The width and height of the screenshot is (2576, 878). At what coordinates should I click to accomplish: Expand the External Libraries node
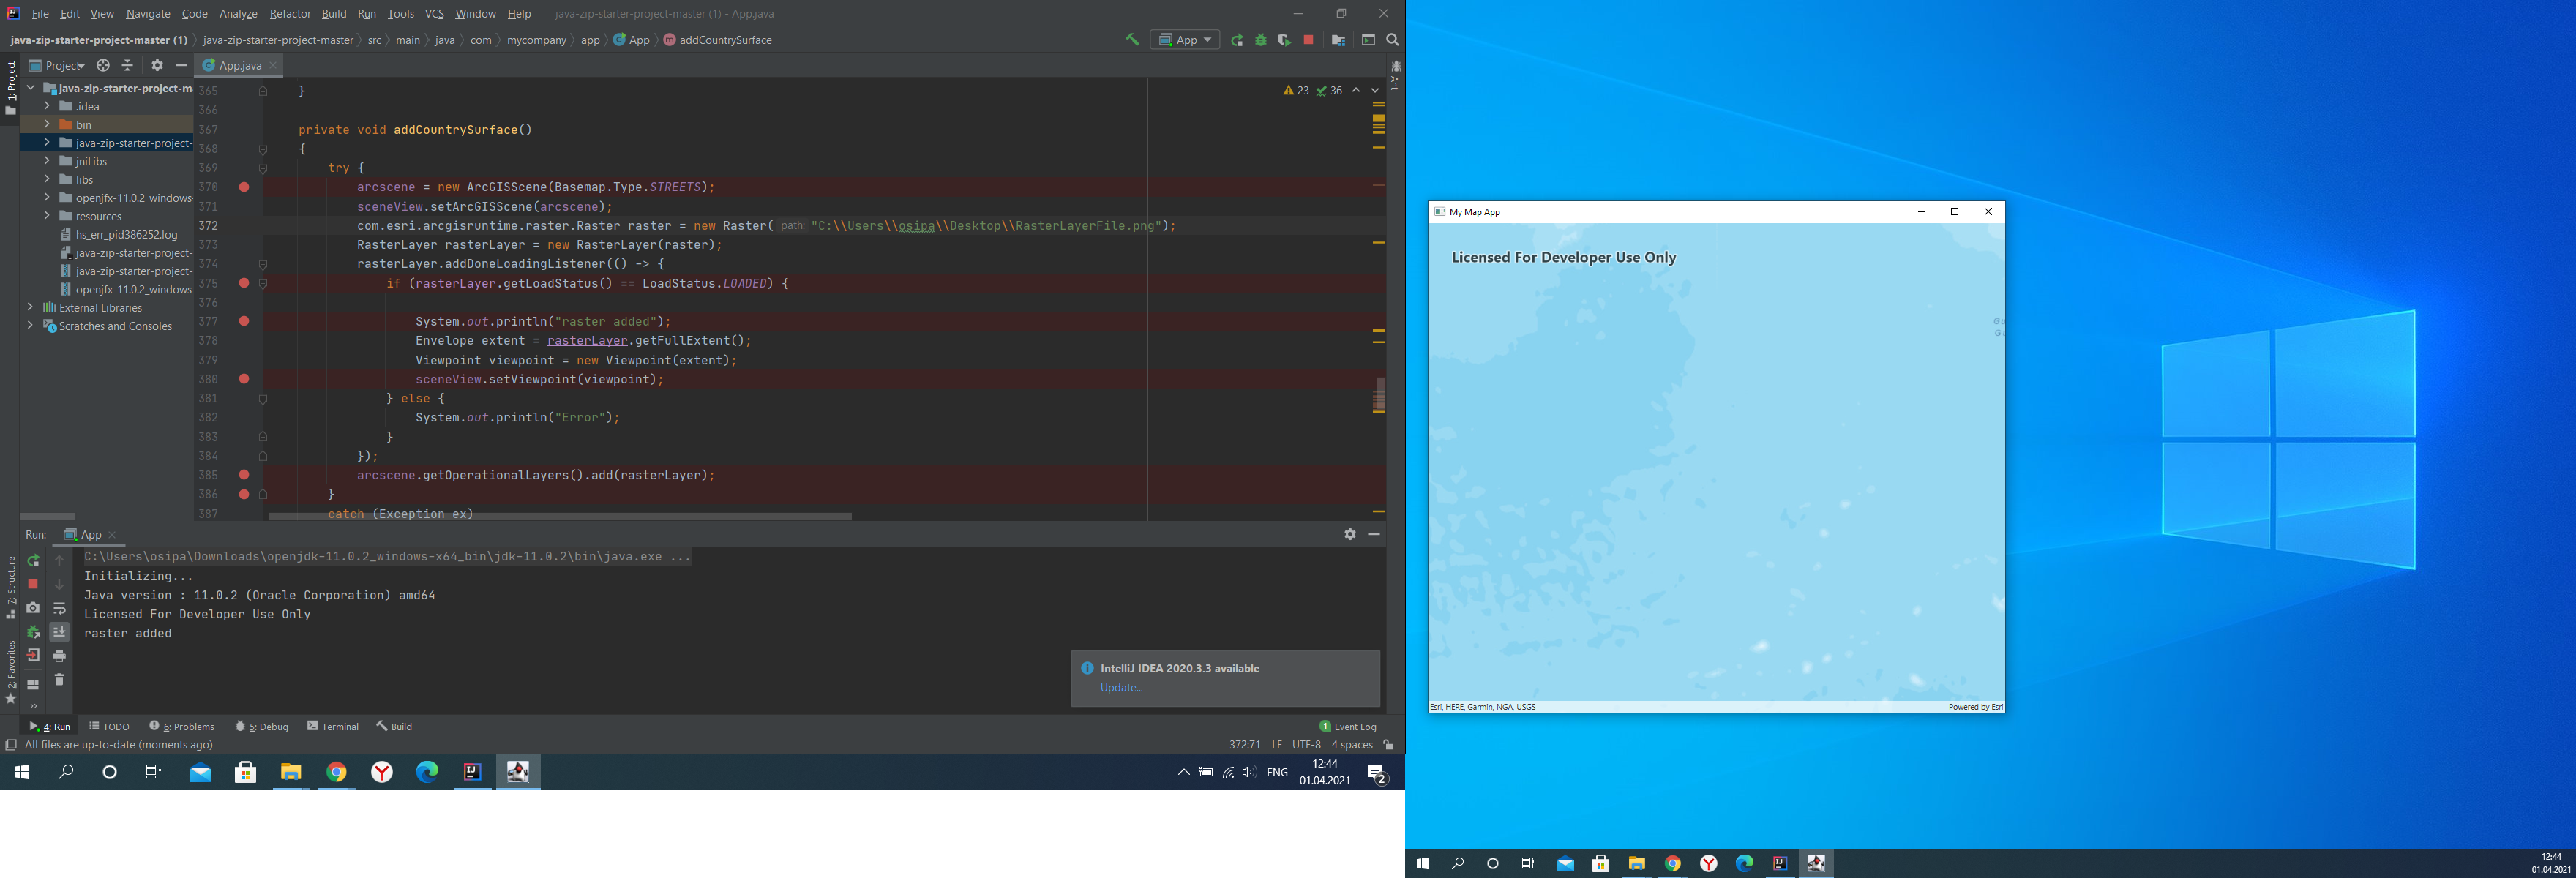point(30,307)
